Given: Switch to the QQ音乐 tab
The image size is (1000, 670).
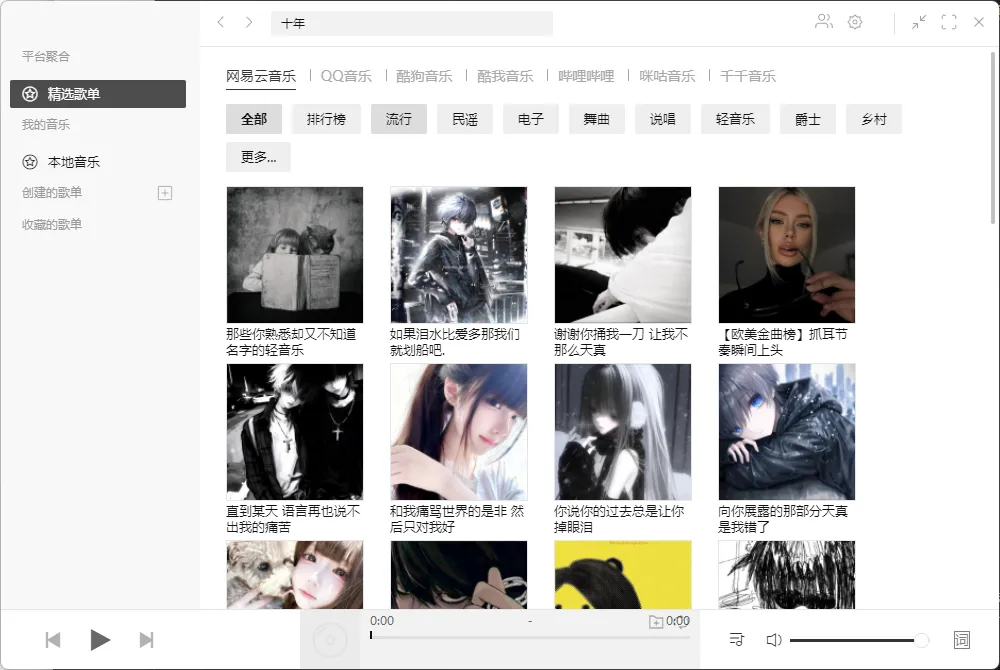Looking at the screenshot, I should coord(346,76).
